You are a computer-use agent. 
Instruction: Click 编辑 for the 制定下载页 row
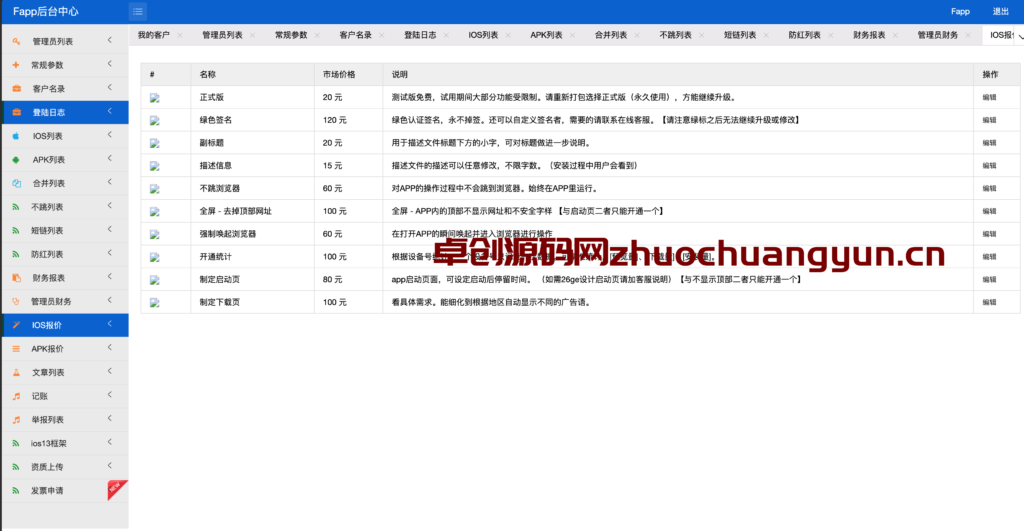989,302
